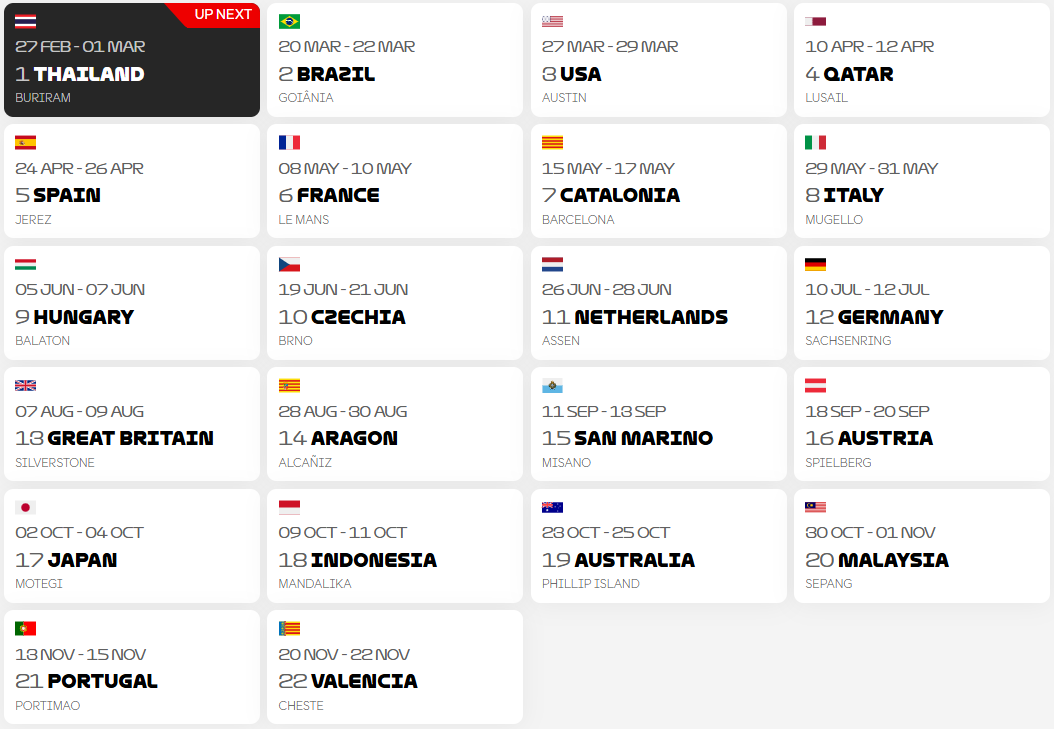1054x729 pixels.
Task: Select the Portugal round at Portimao
Action: (131, 666)
